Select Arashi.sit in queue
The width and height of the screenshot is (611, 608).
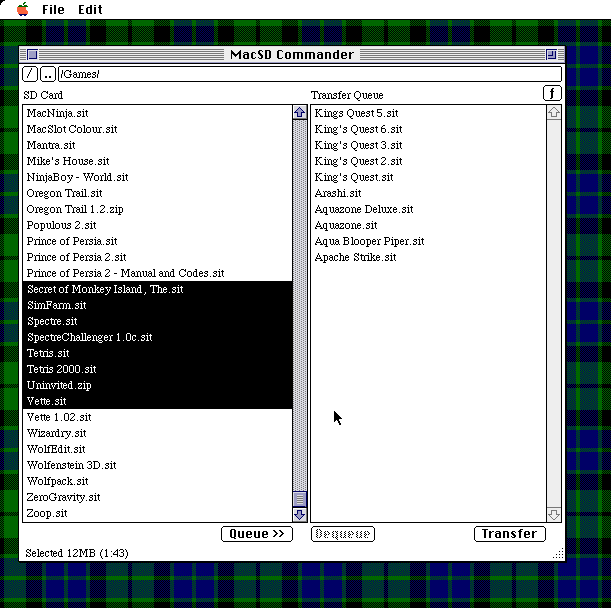pyautogui.click(x=429, y=193)
